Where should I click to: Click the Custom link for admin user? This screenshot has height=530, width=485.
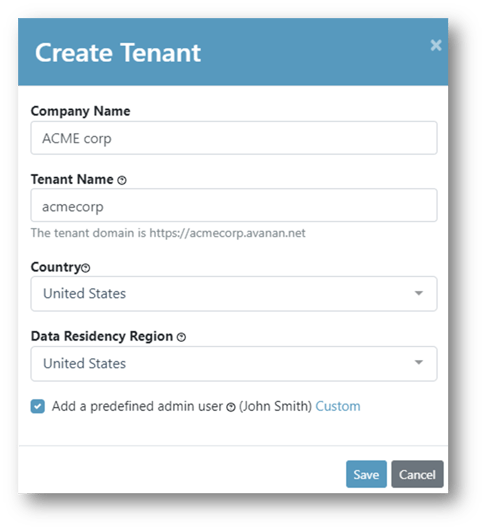pyautogui.click(x=338, y=406)
